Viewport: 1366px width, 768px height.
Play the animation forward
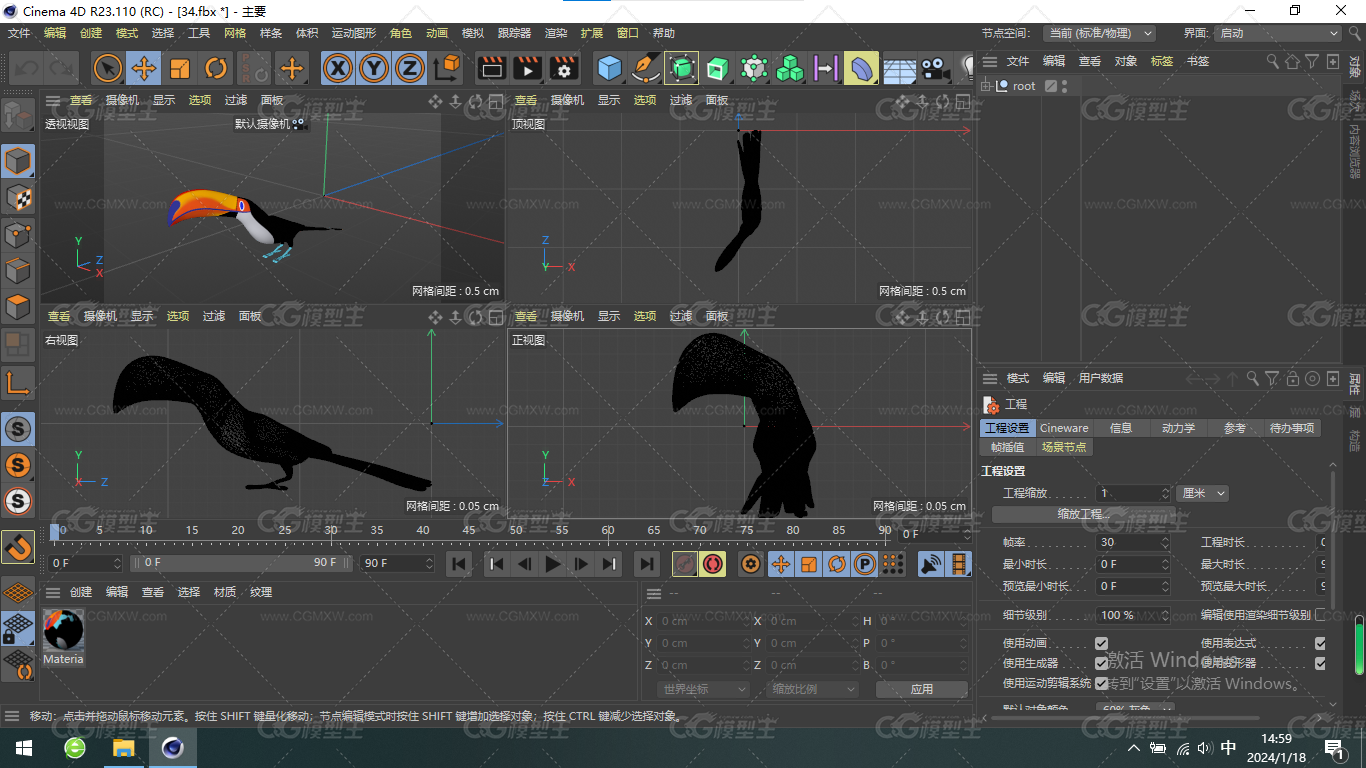tap(553, 564)
